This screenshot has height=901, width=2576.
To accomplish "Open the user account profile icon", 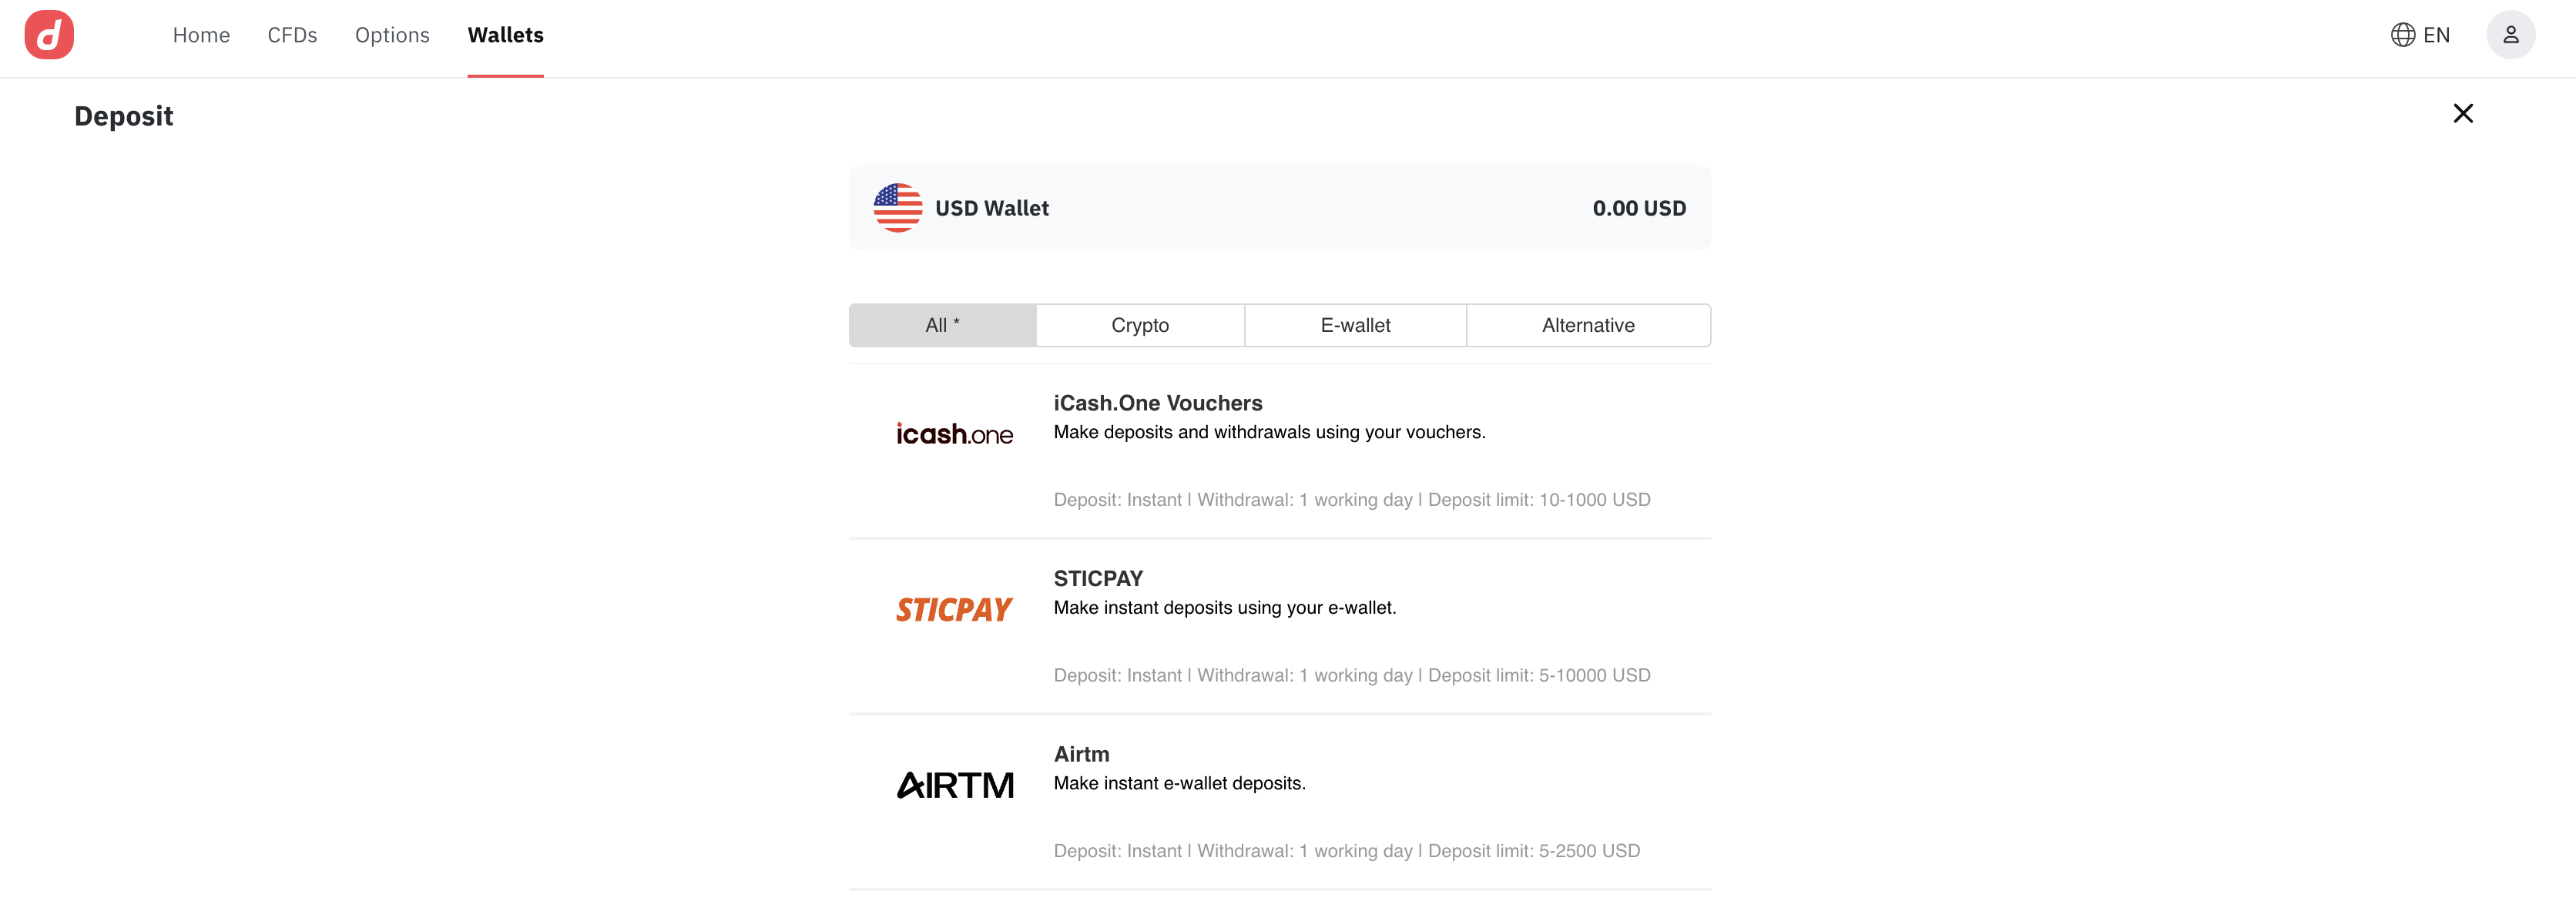I will (x=2510, y=35).
